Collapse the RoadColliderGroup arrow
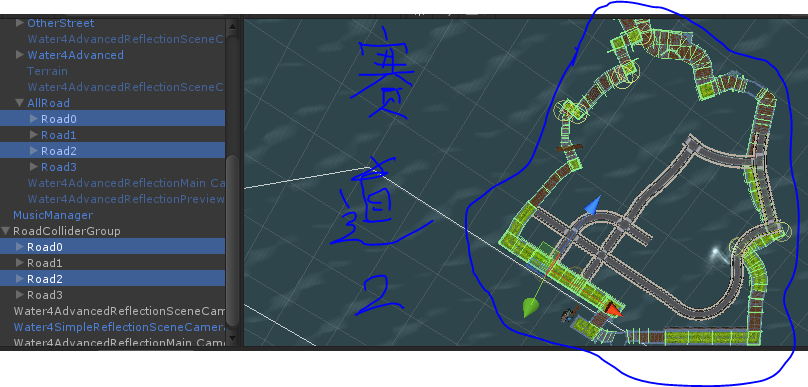The image size is (808, 387). [6, 230]
